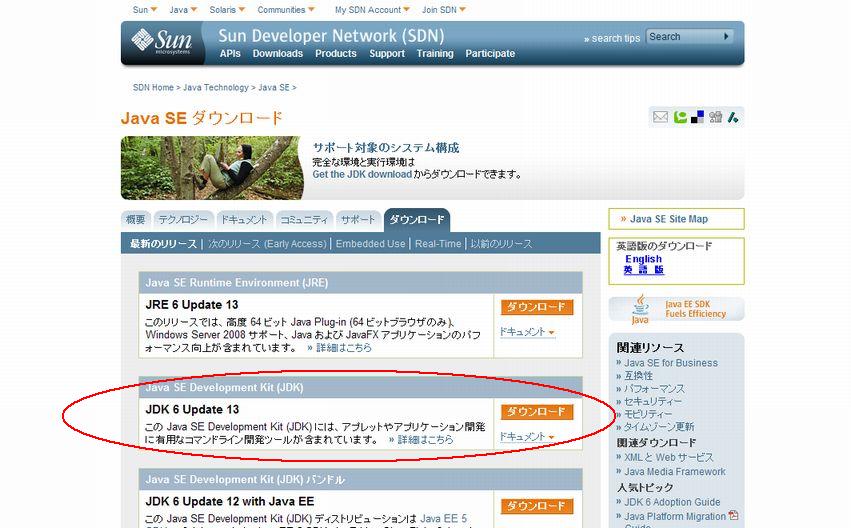Expand the Solaris top menu
Screen dimensions: 851x528
[x=227, y=10]
